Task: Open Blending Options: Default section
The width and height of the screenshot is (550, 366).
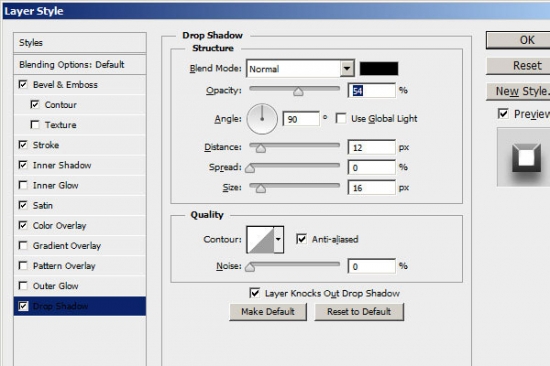Action: pyautogui.click(x=80, y=65)
